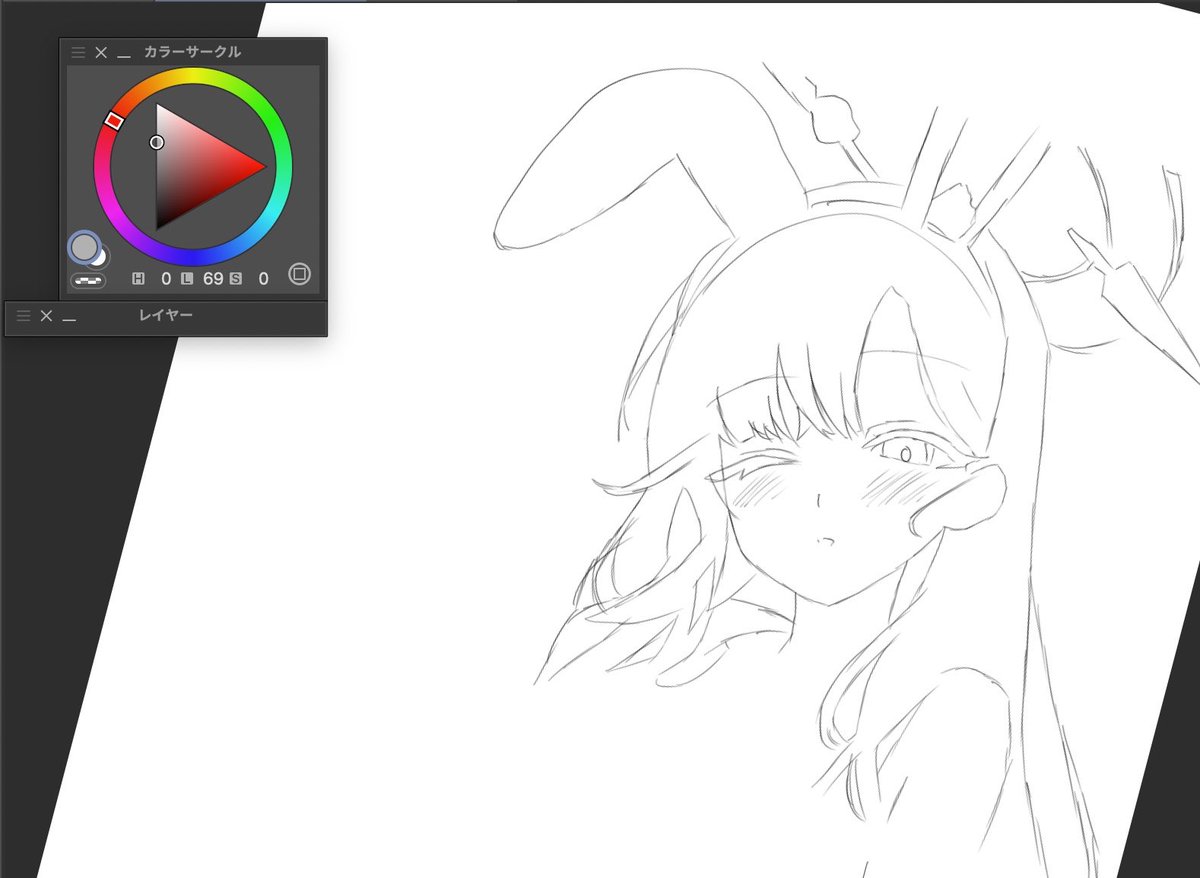
Task: Open the カラーサークル panel menu icon
Action: point(78,52)
